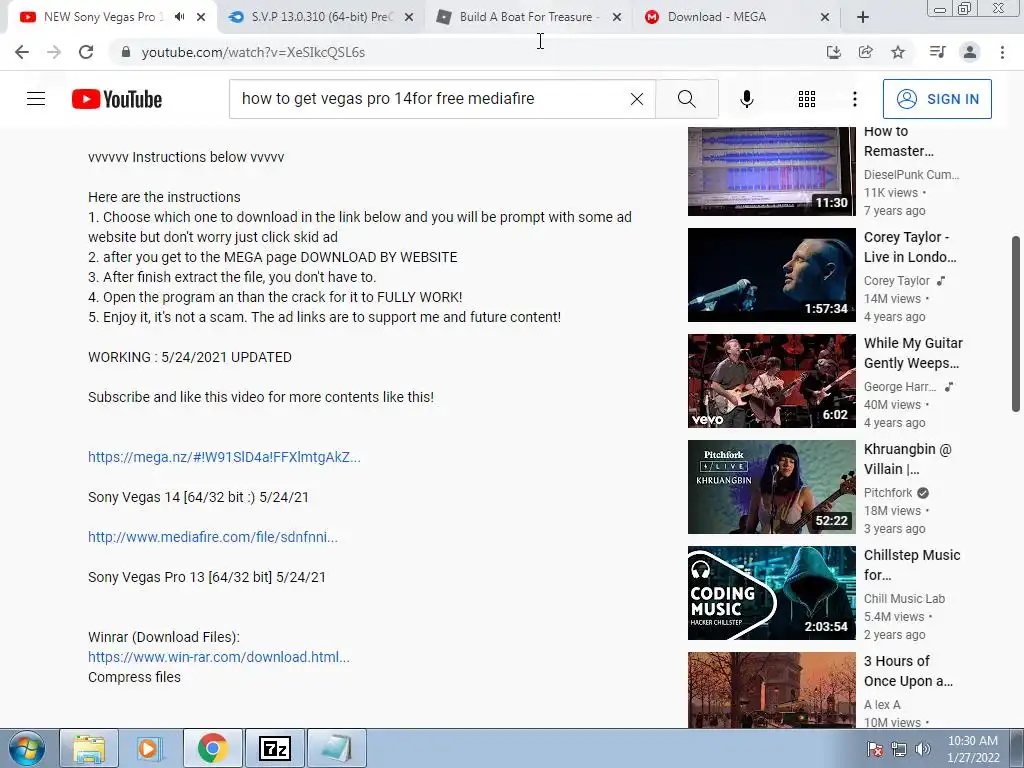Image resolution: width=1024 pixels, height=768 pixels.
Task: Click the 'Sony Vegas Pro 13 [64/32 bit] 5/24/21' text
Action: coord(207,577)
